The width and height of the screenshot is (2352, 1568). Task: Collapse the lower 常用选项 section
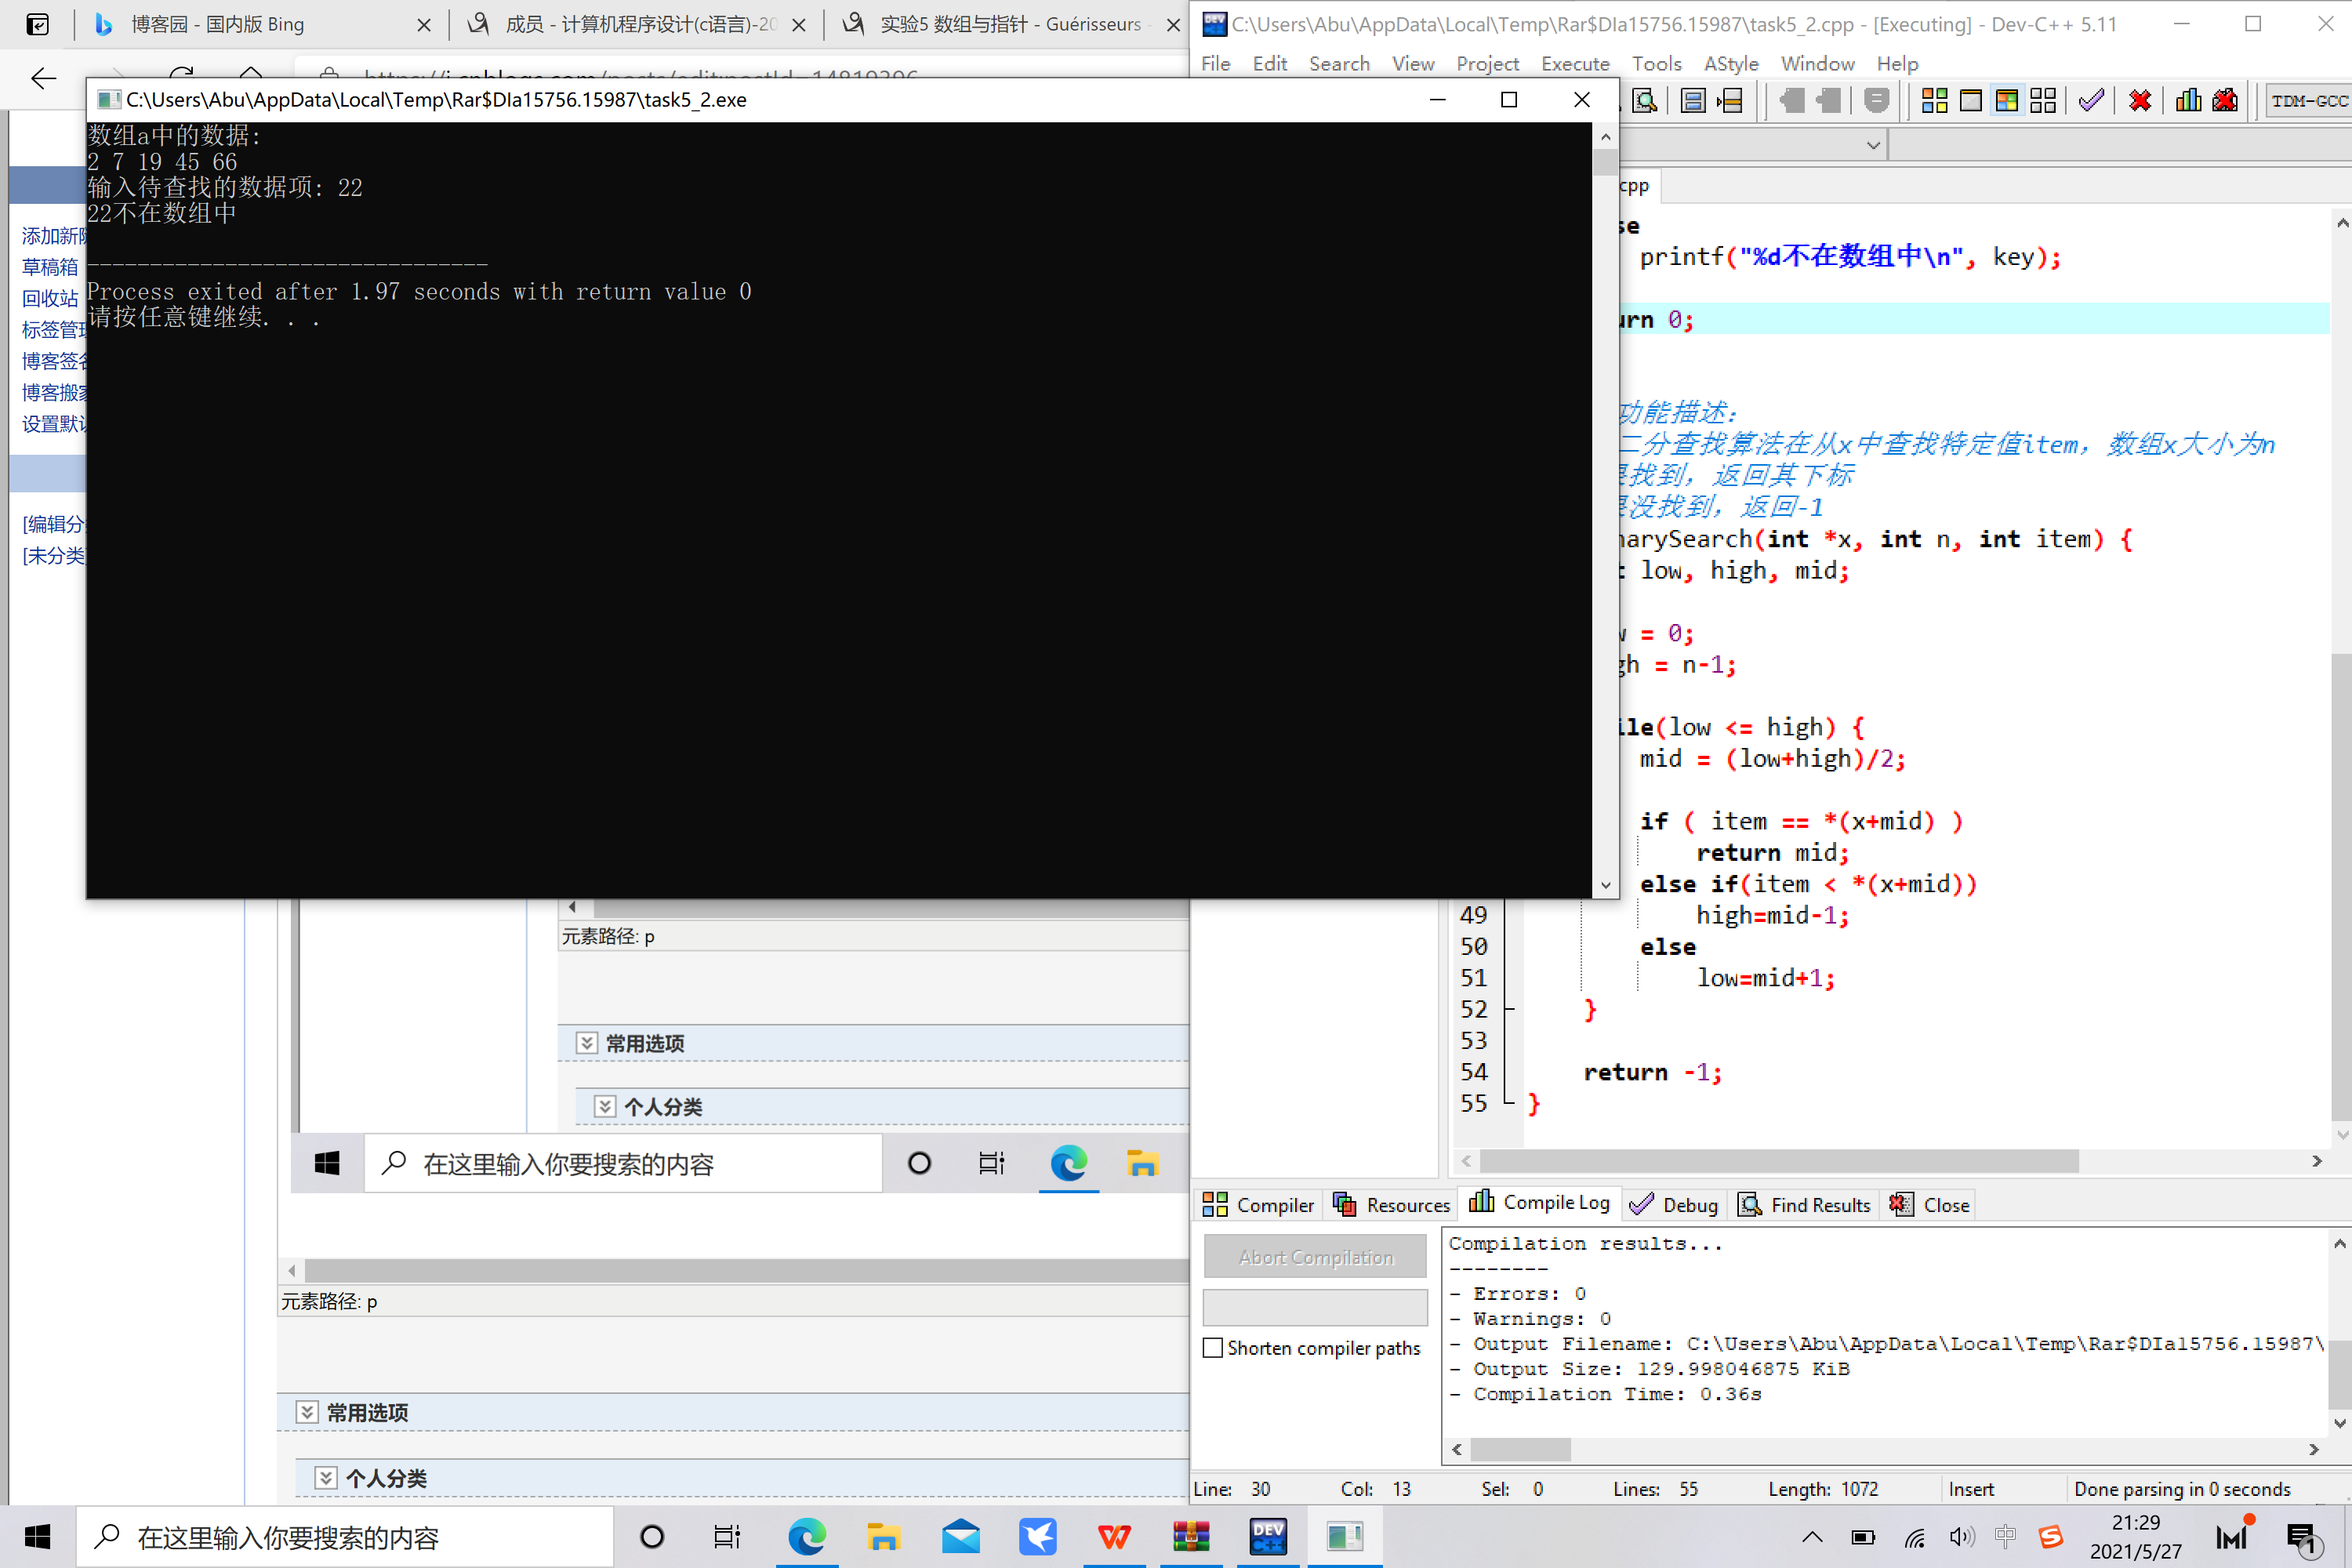(307, 1412)
